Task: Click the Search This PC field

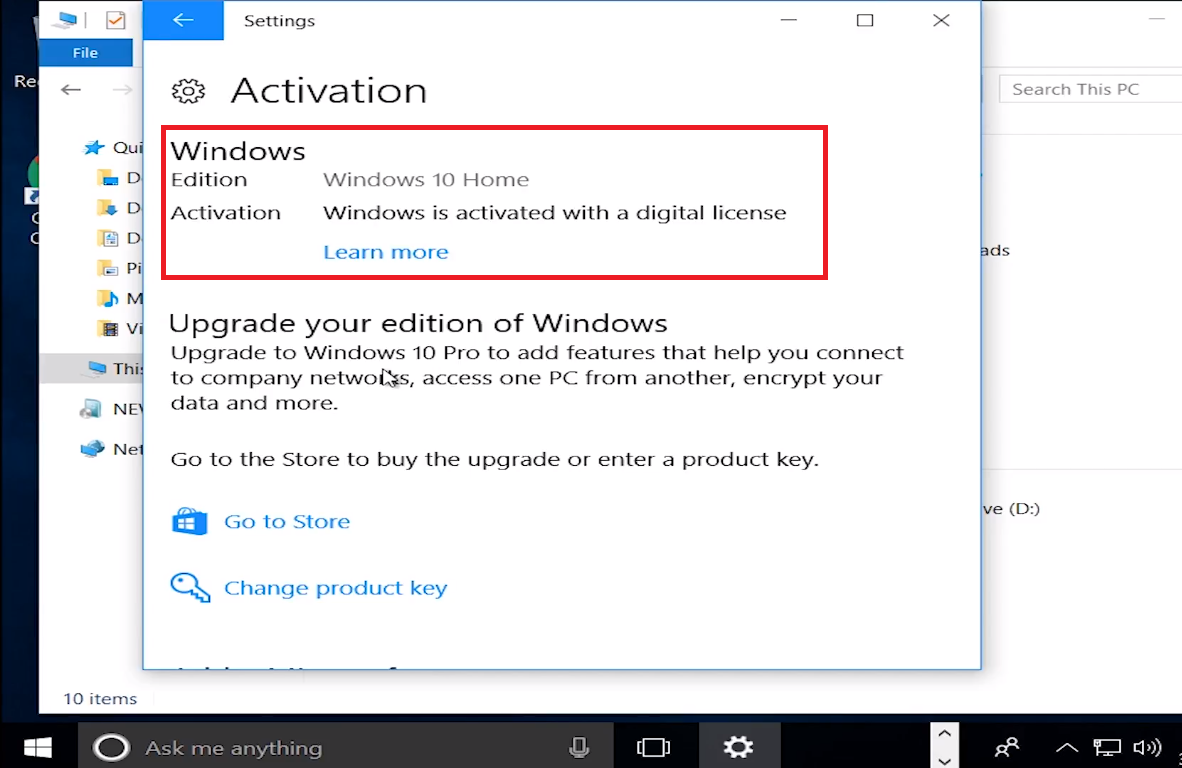Action: pyautogui.click(x=1085, y=89)
